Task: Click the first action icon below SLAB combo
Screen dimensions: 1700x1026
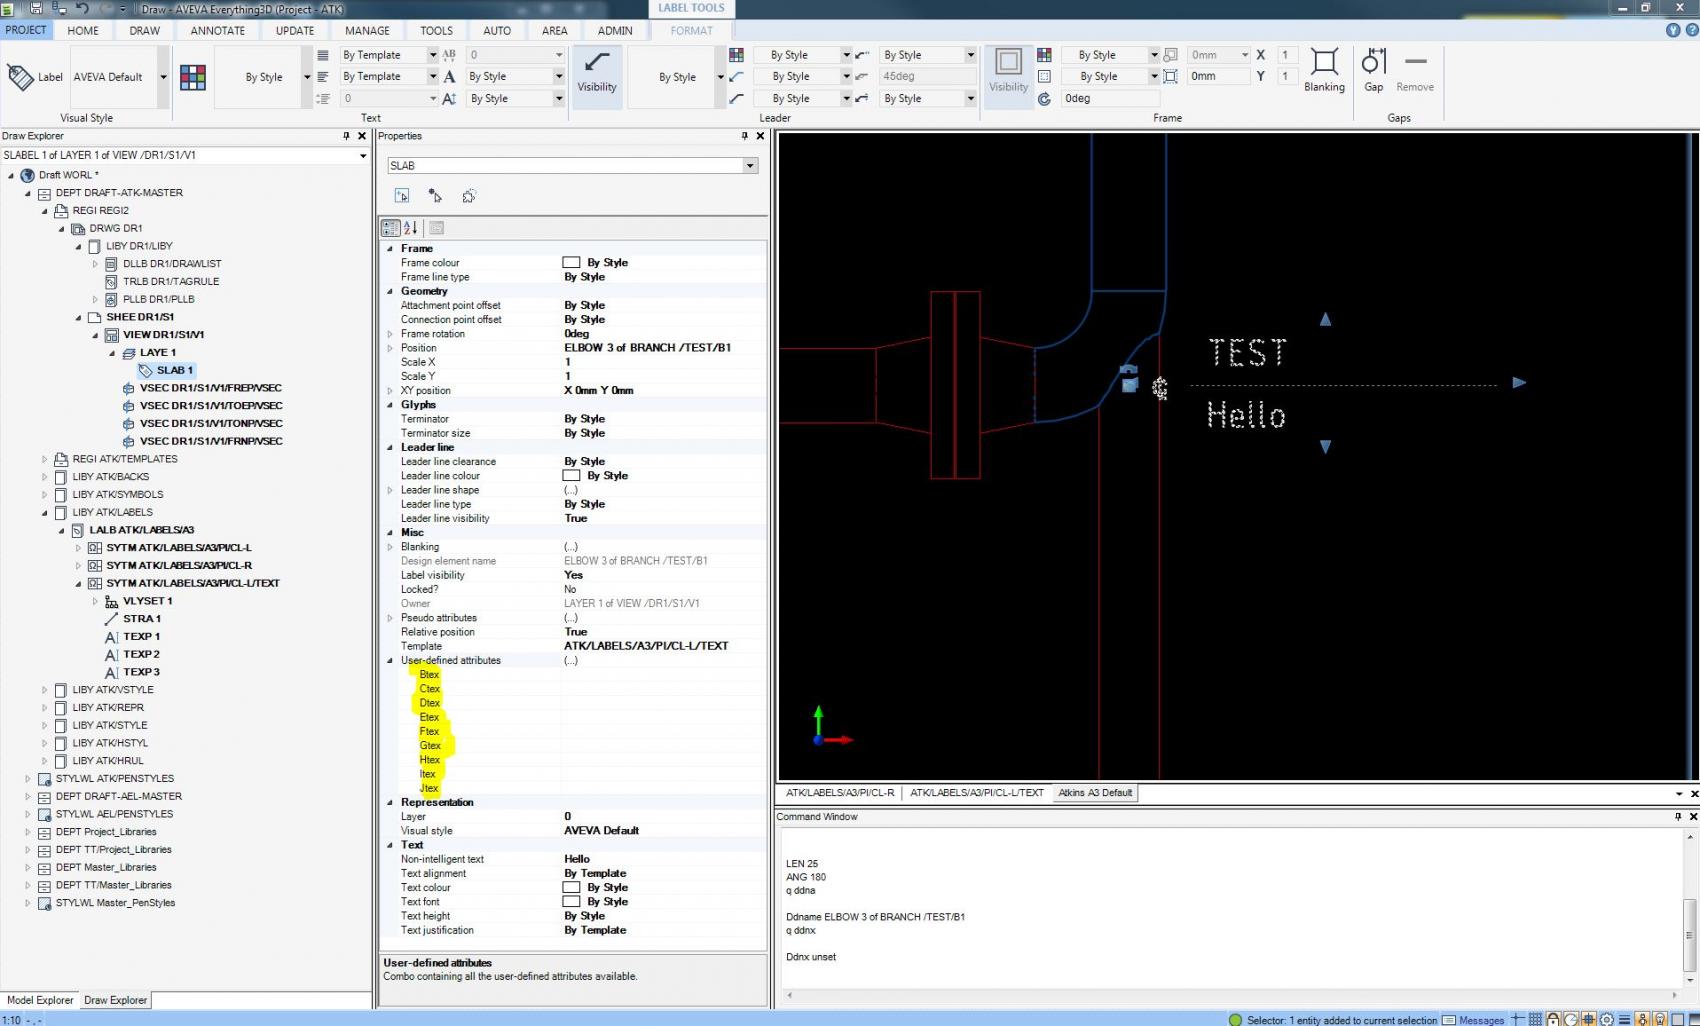Action: point(402,196)
